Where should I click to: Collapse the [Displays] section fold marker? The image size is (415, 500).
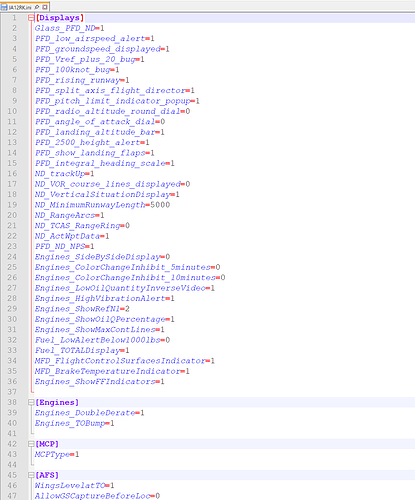tap(31, 18)
